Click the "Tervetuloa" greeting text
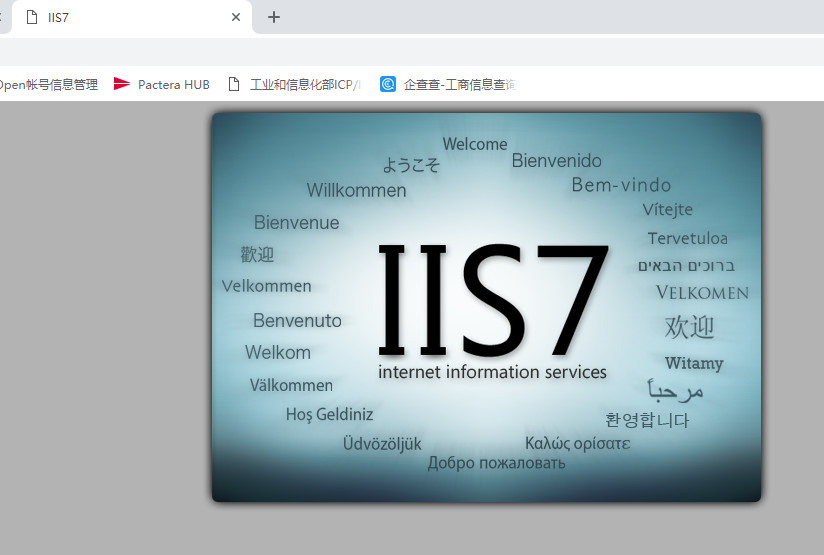 [687, 238]
